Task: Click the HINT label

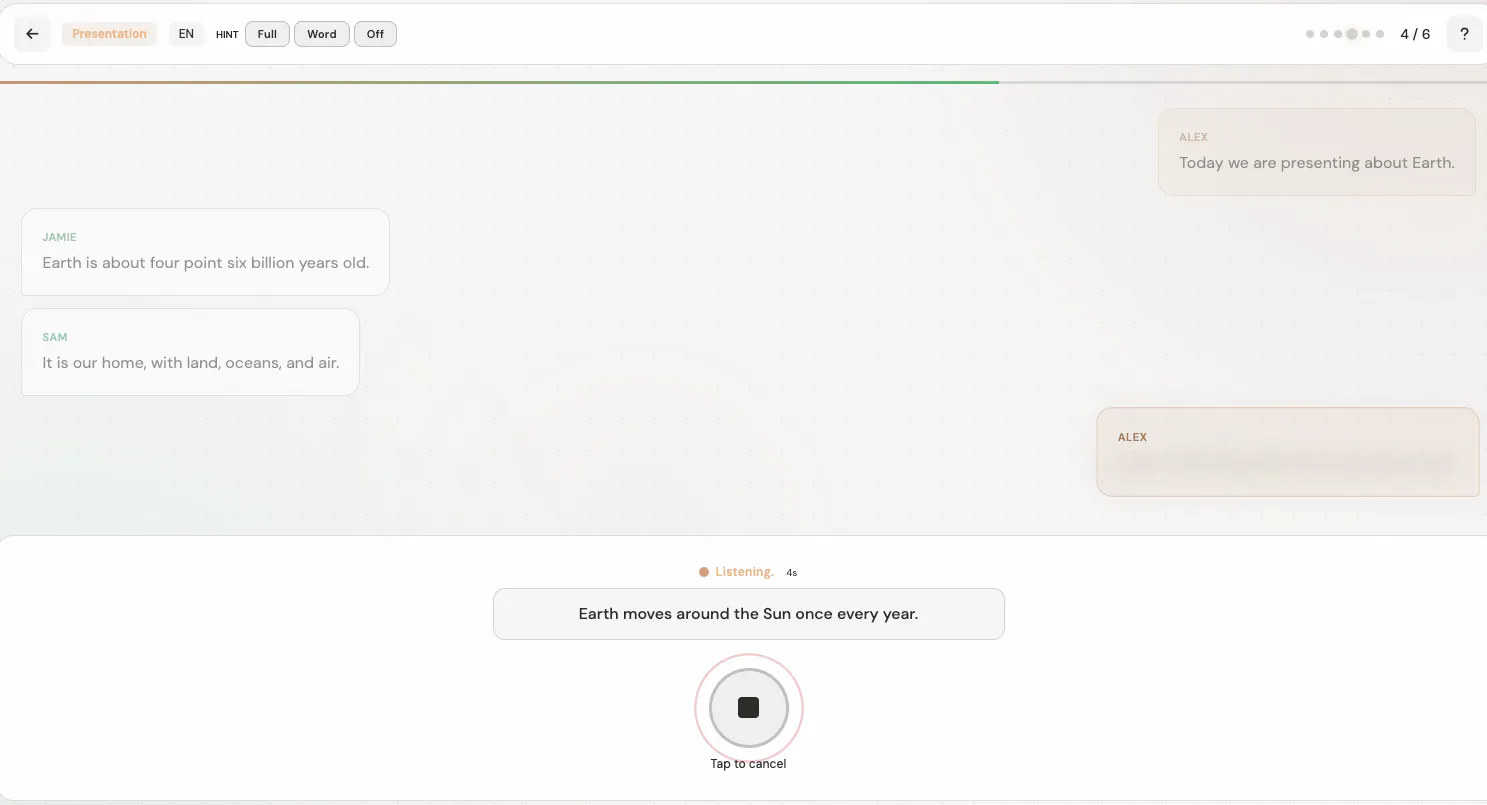Action: click(x=227, y=35)
